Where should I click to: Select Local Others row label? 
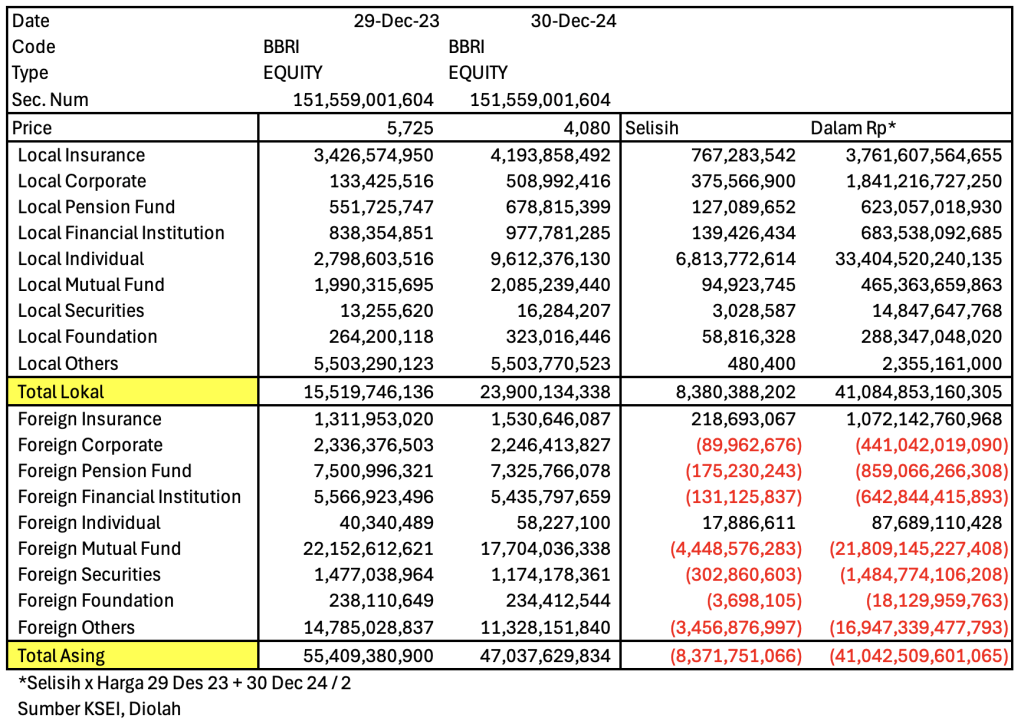68,363
